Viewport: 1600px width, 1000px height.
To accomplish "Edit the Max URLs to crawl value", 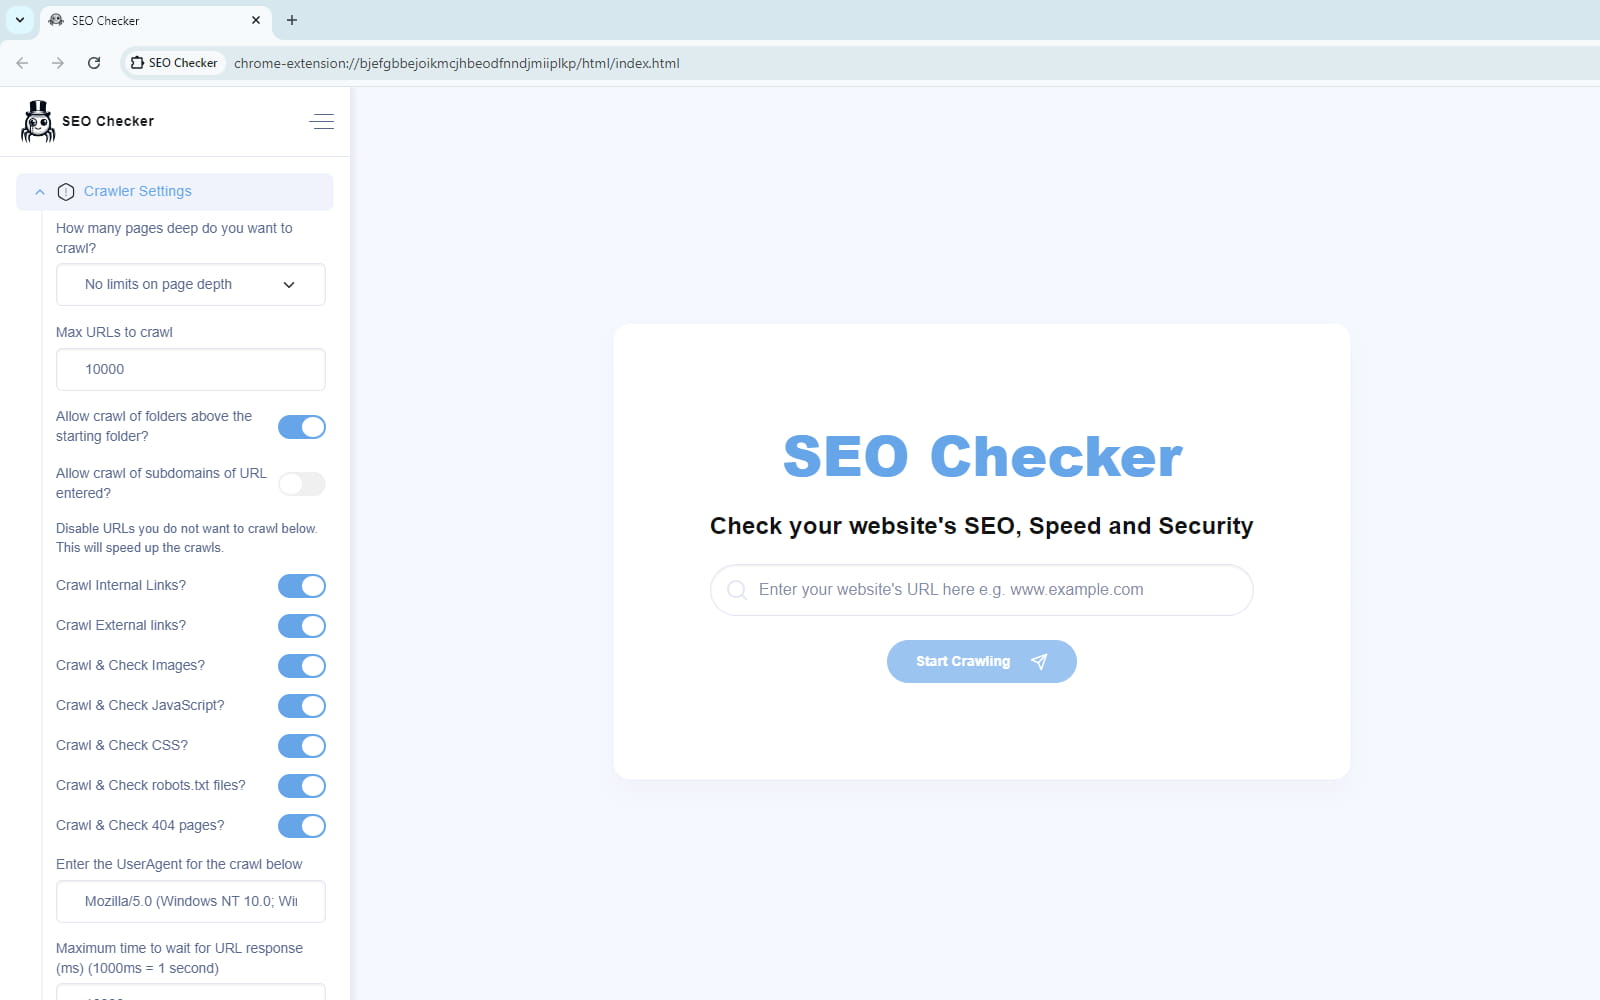I will 190,369.
